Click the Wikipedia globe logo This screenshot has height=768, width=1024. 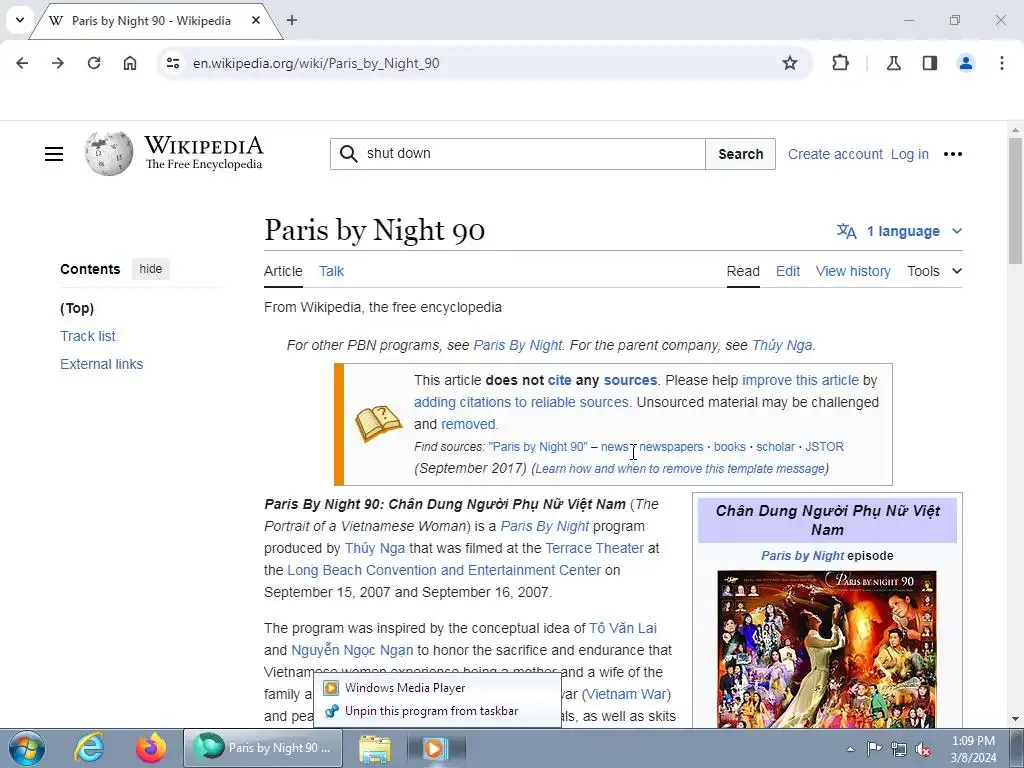point(108,153)
